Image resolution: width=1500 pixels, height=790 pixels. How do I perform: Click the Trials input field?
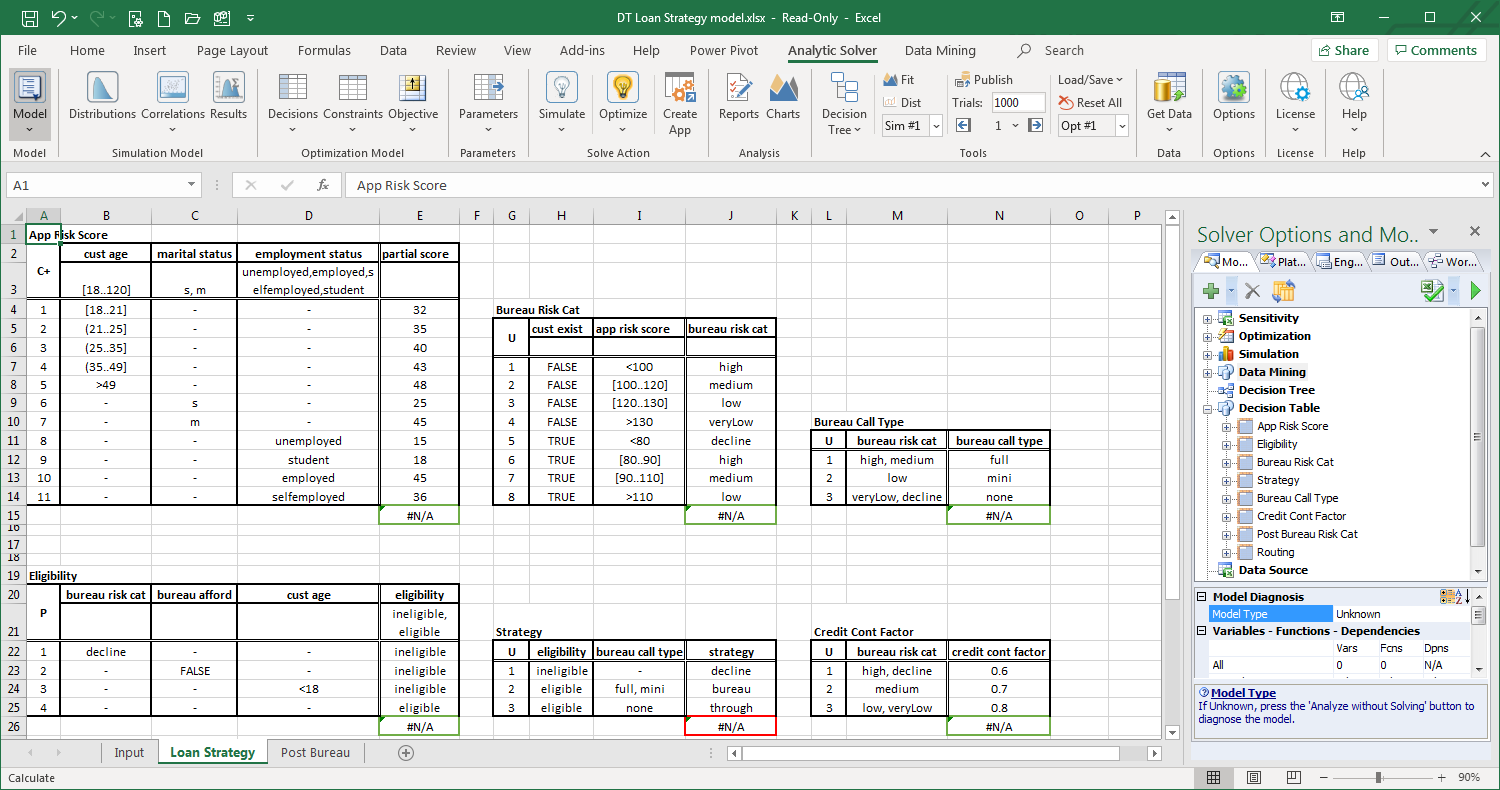point(1018,103)
